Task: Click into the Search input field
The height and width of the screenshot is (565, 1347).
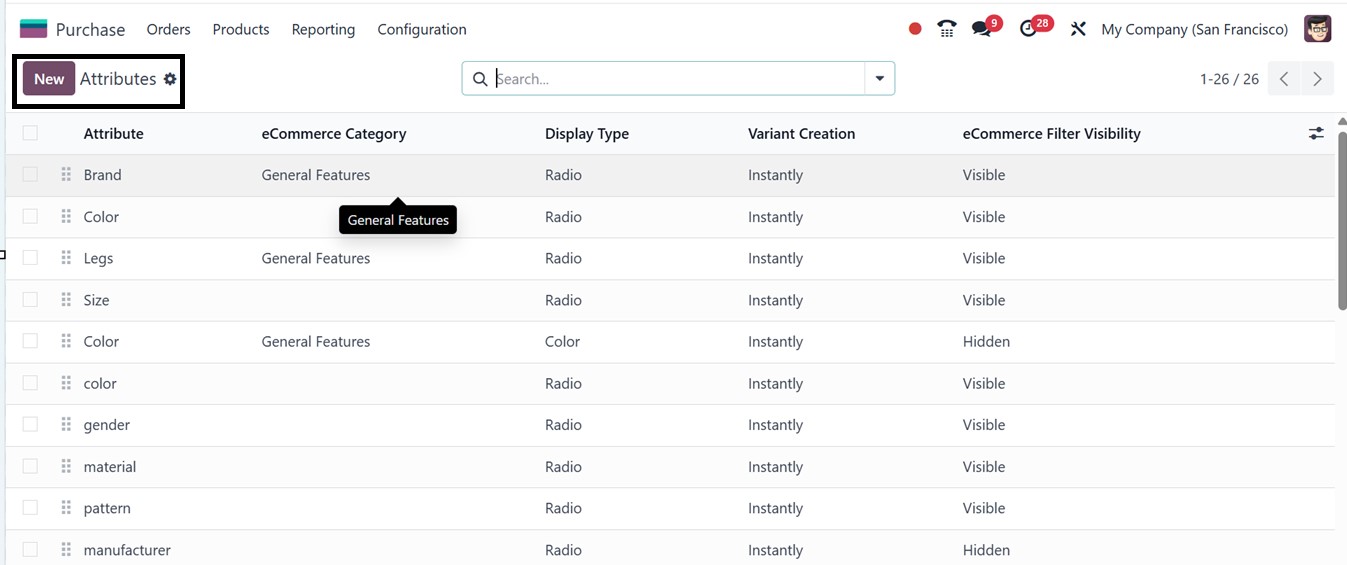Action: click(x=675, y=79)
